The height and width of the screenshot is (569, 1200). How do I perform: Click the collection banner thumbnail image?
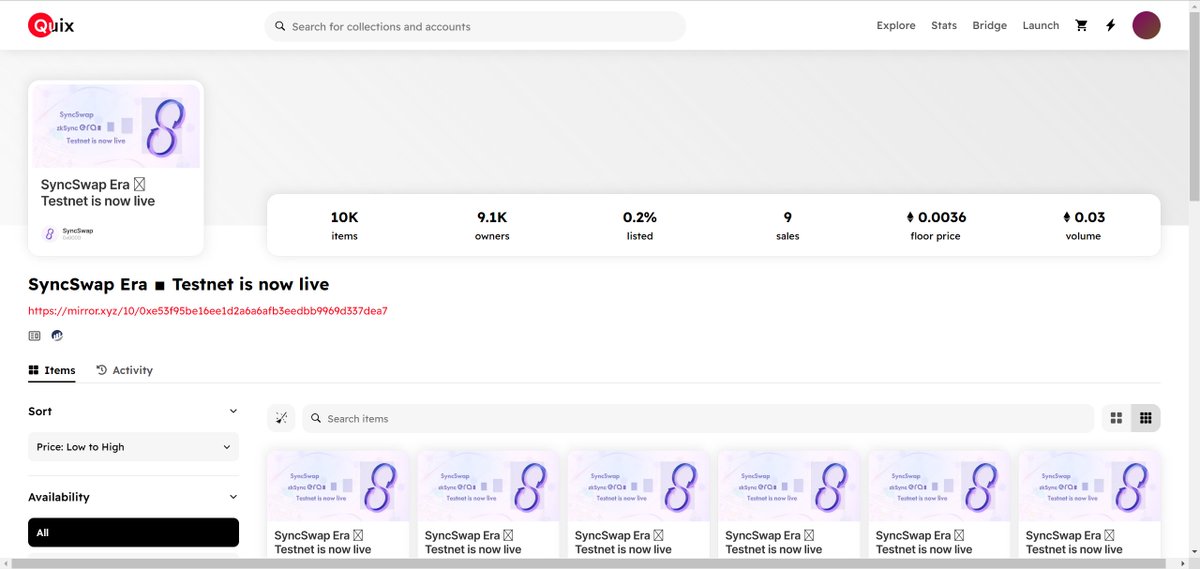coord(116,127)
